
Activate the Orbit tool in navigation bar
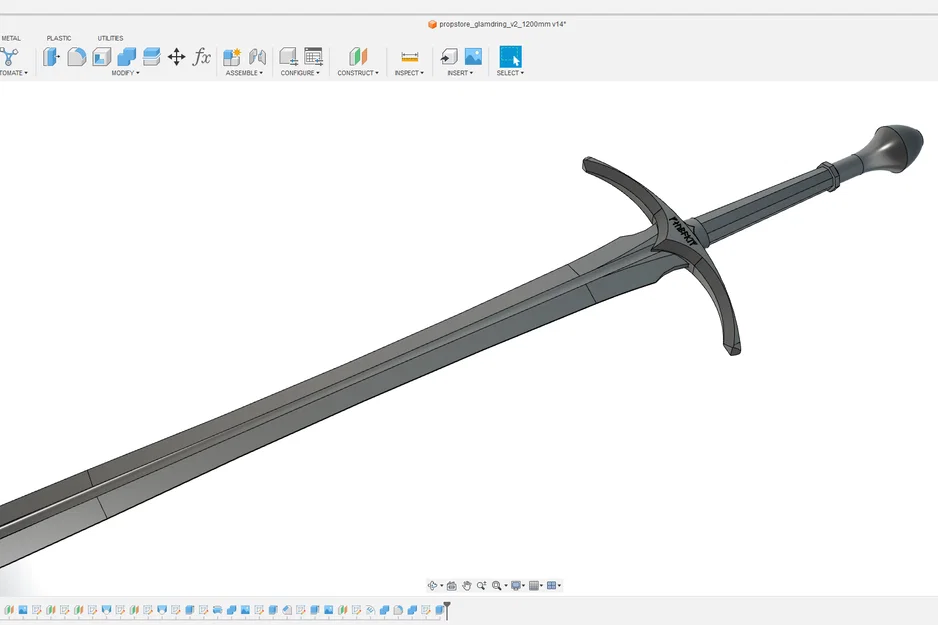pyautogui.click(x=432, y=585)
